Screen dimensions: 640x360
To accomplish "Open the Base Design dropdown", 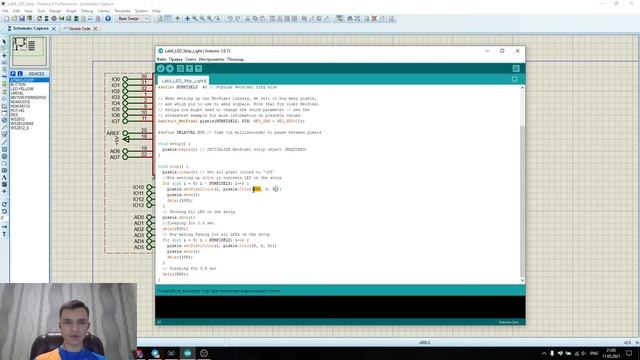I will tap(133, 19).
